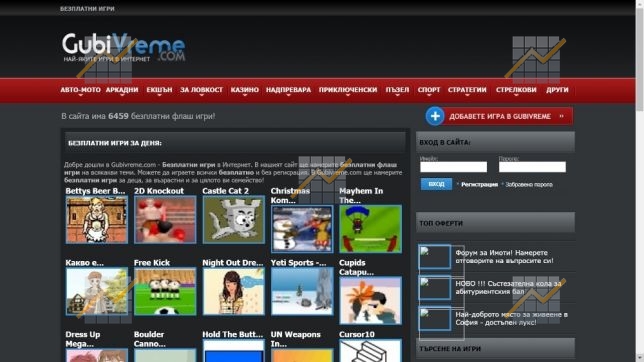Select the Night Out Dress-up game thumbnail

click(x=233, y=291)
